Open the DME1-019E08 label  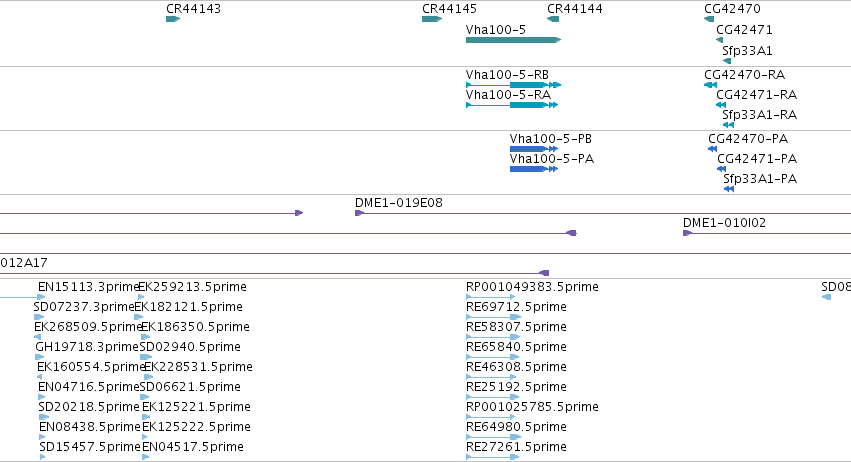(x=399, y=202)
